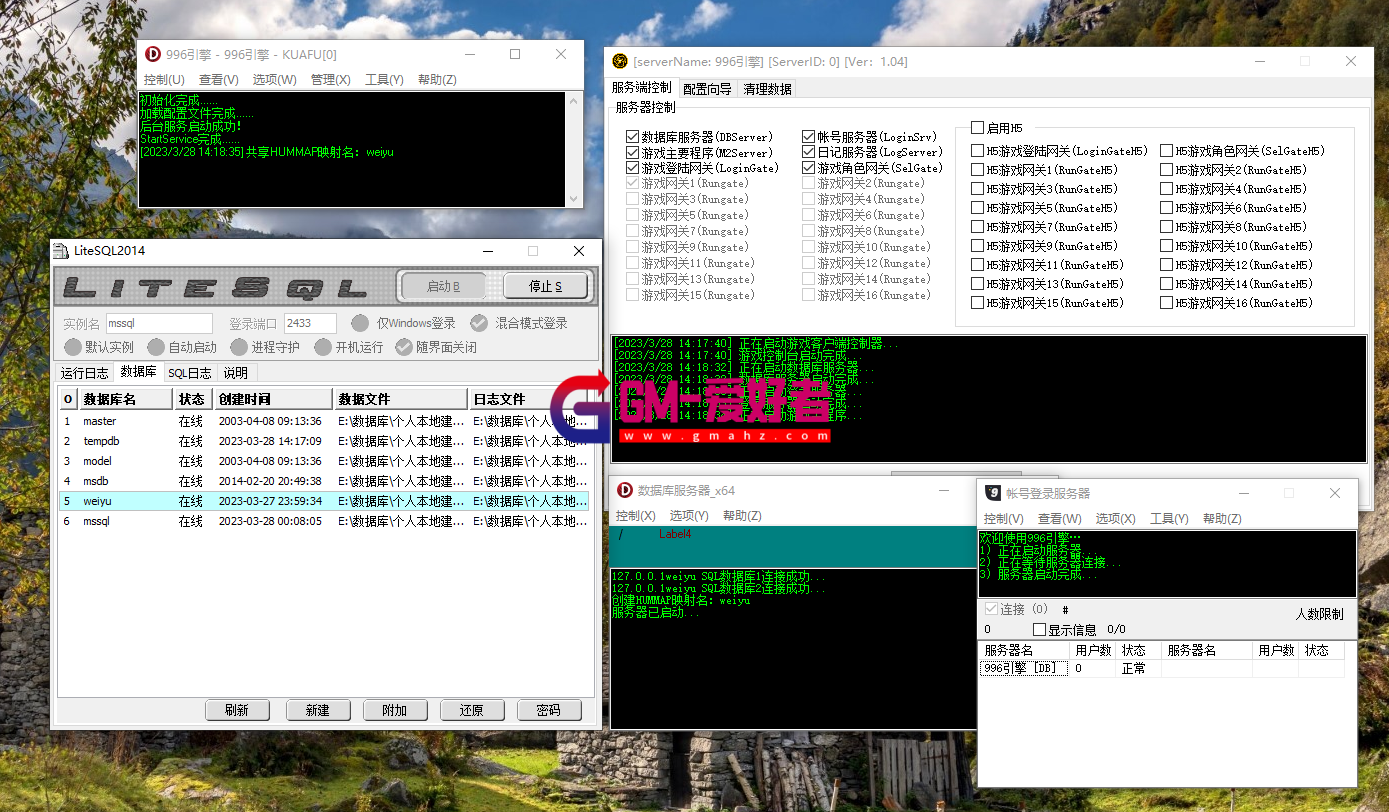Open 工具(Y) menu in 帐号登录服务器 window
Viewport: 1389px width, 812px height.
pyautogui.click(x=1169, y=519)
